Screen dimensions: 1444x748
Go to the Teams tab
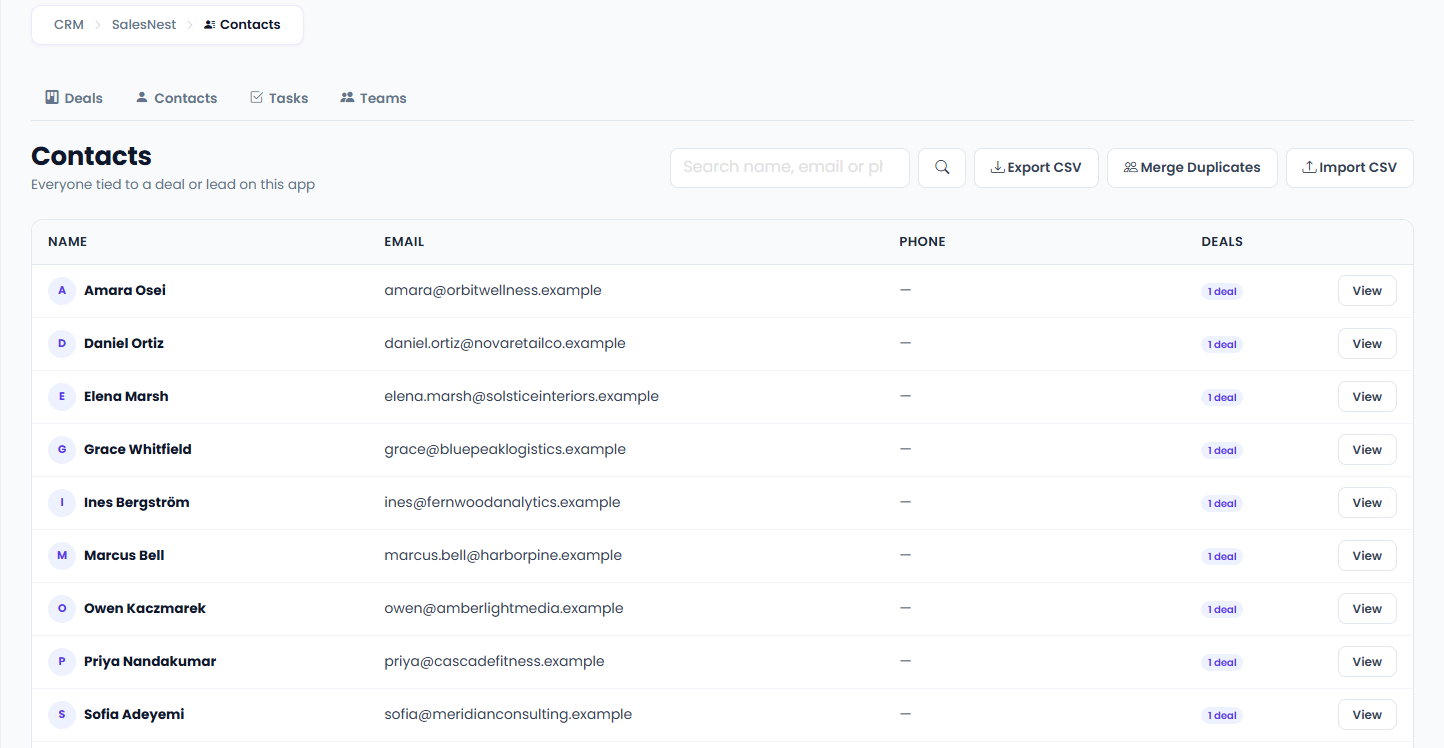373,98
